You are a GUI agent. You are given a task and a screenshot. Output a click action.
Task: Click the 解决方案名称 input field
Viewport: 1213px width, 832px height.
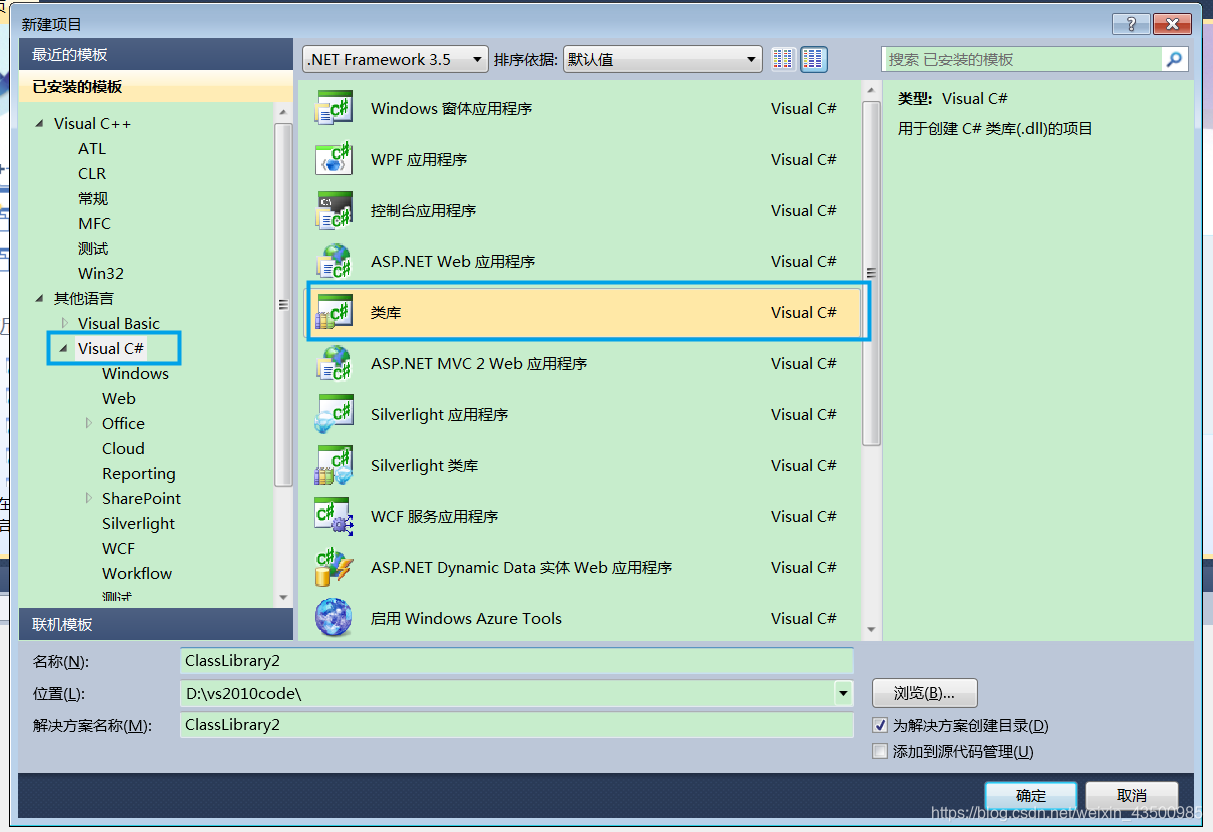click(517, 724)
